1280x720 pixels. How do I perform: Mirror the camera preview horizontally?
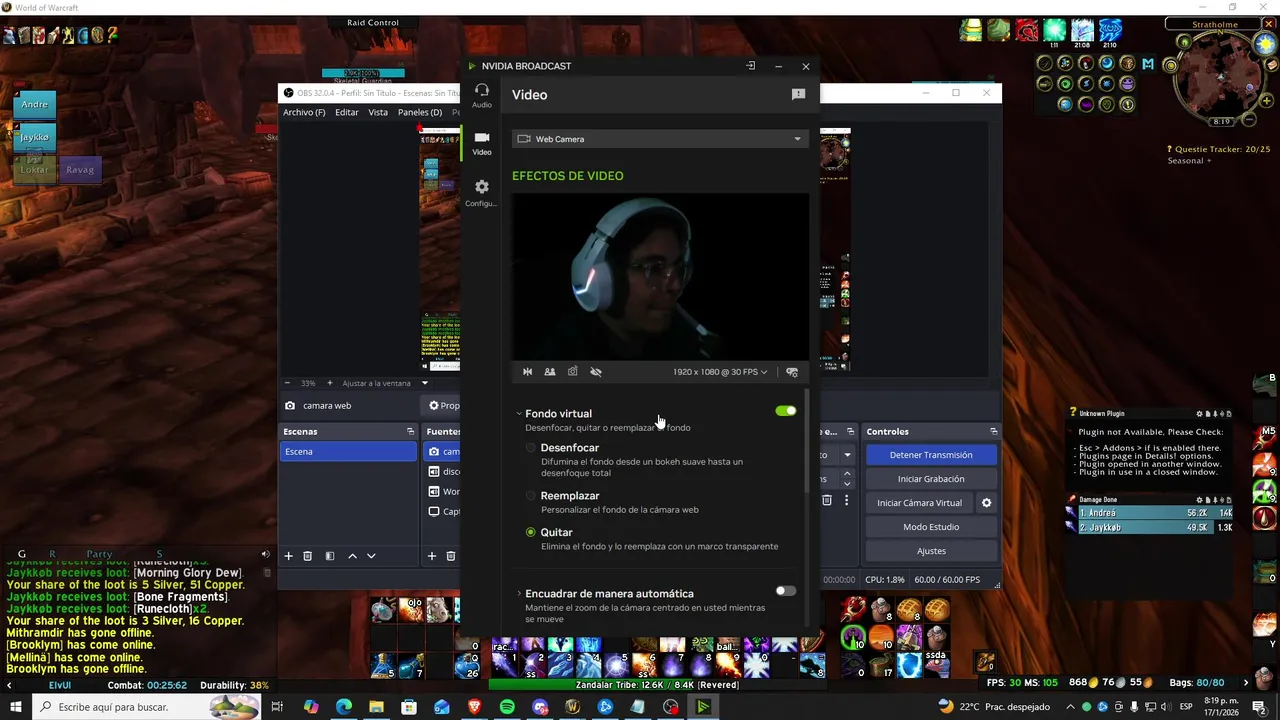click(x=527, y=372)
